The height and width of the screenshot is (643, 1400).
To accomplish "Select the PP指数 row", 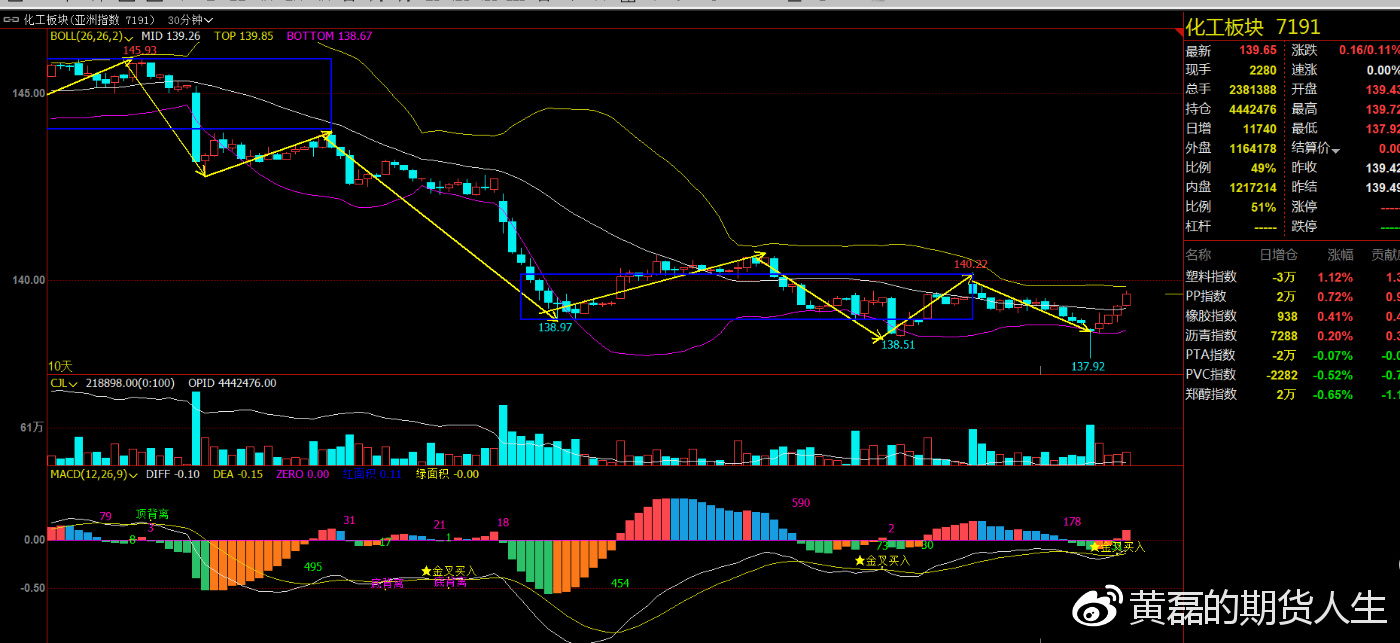I will (x=1292, y=297).
